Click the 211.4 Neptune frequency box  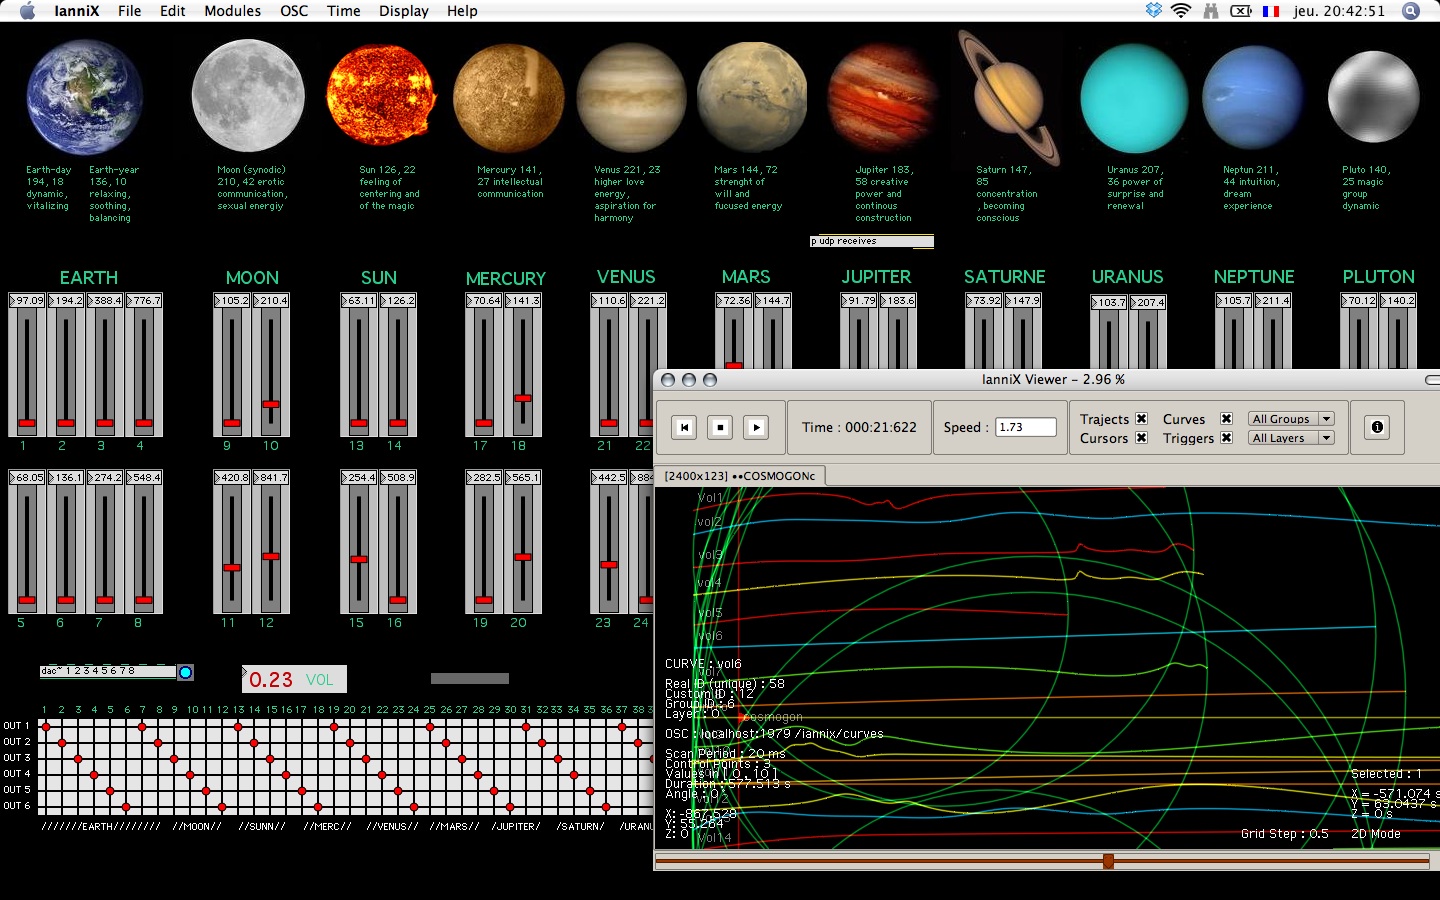pos(1273,300)
